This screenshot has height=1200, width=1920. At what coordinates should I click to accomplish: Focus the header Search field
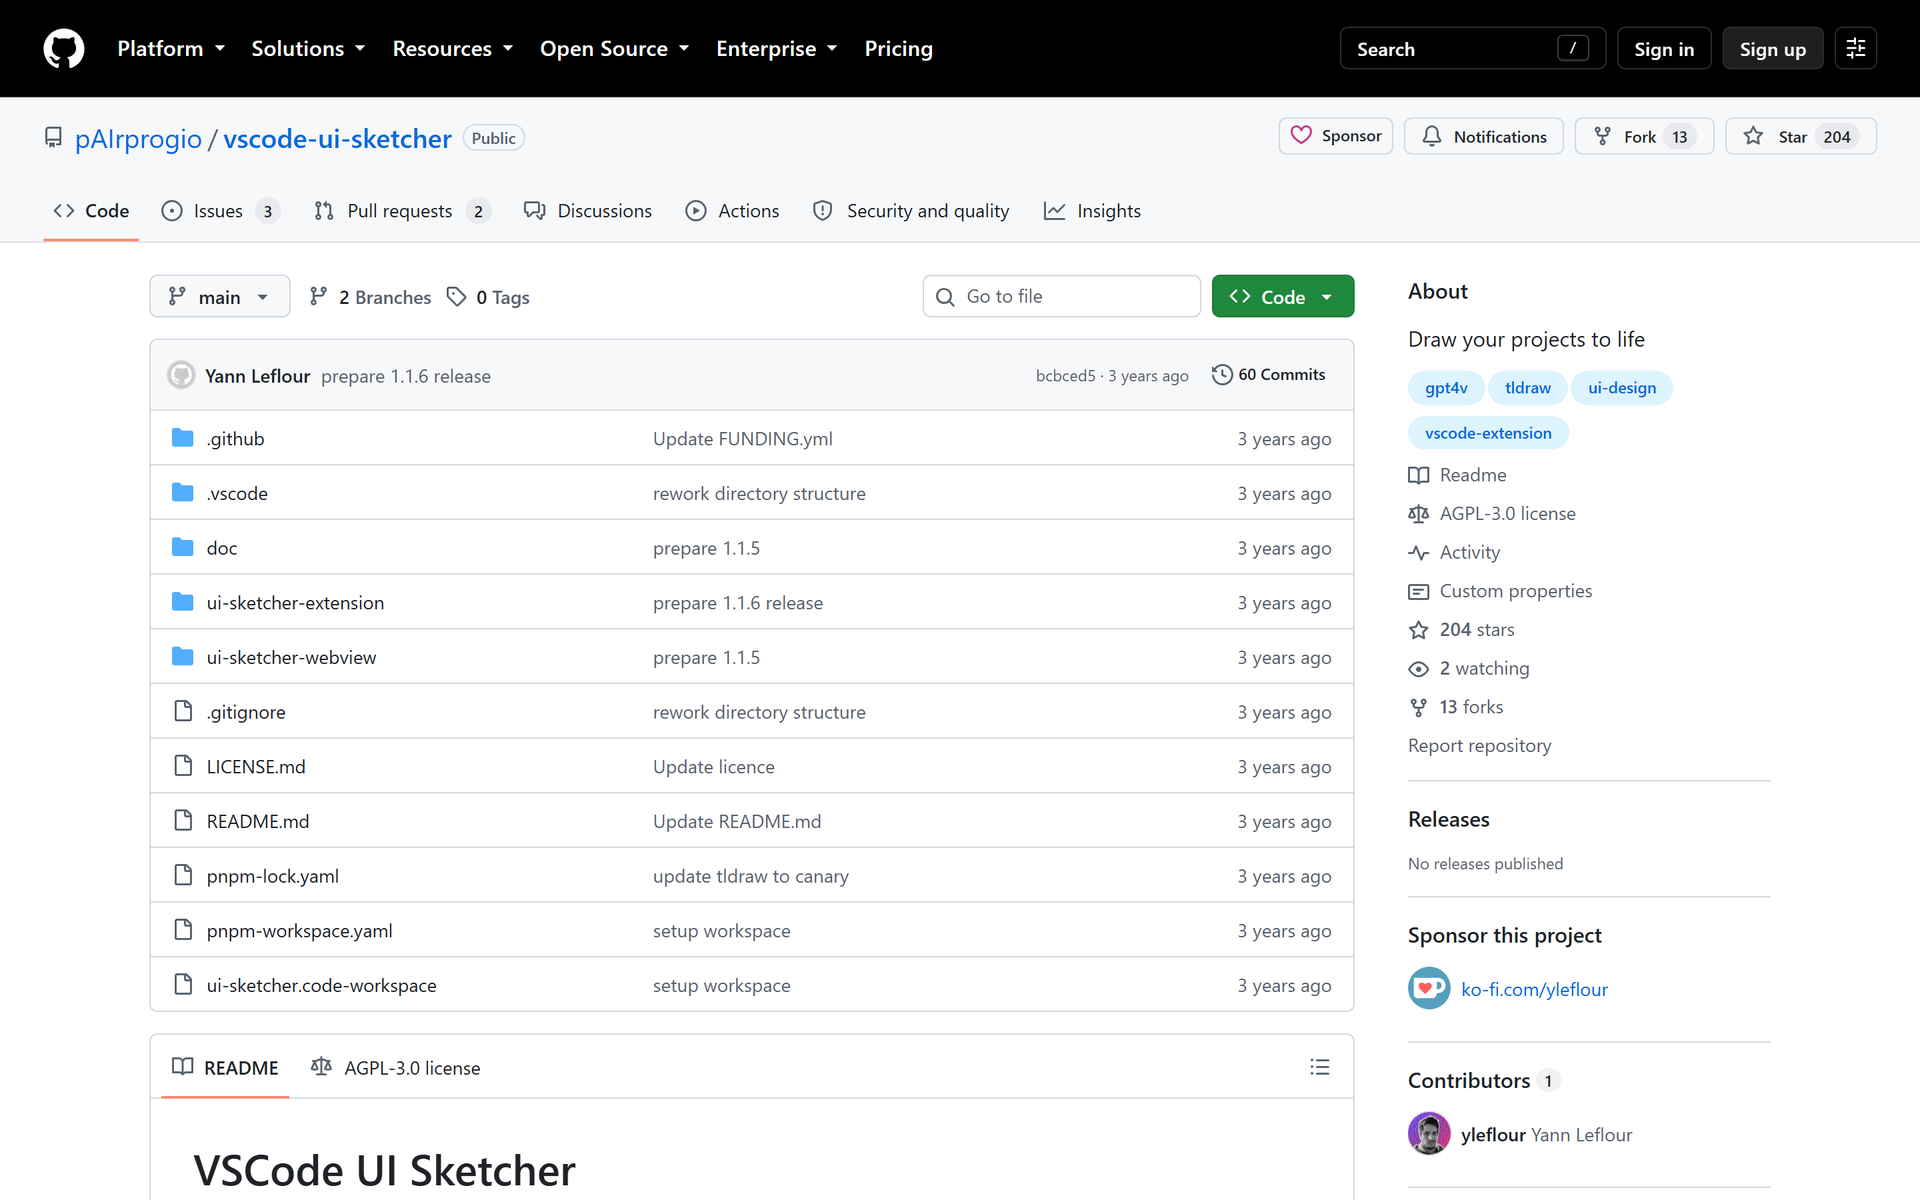point(1472,48)
